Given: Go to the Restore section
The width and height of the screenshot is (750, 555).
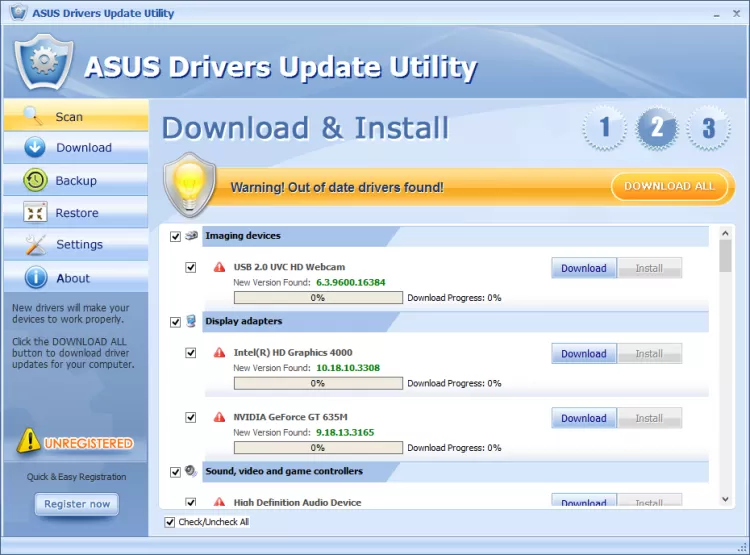Looking at the screenshot, I should pyautogui.click(x=76, y=212).
